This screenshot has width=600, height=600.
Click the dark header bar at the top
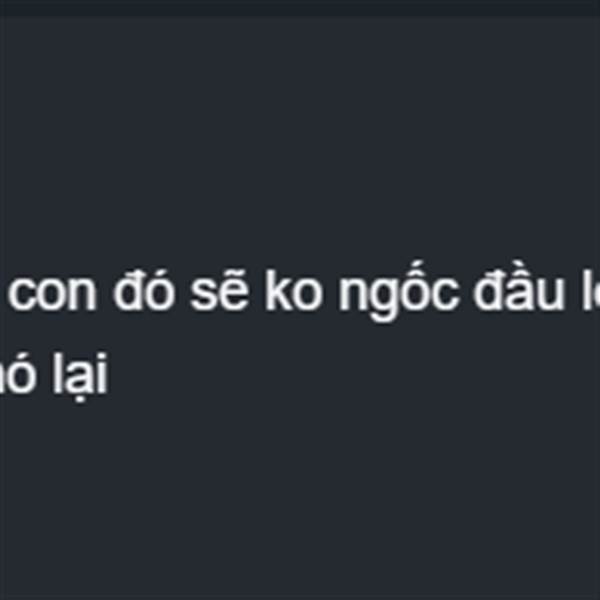click(300, 8)
